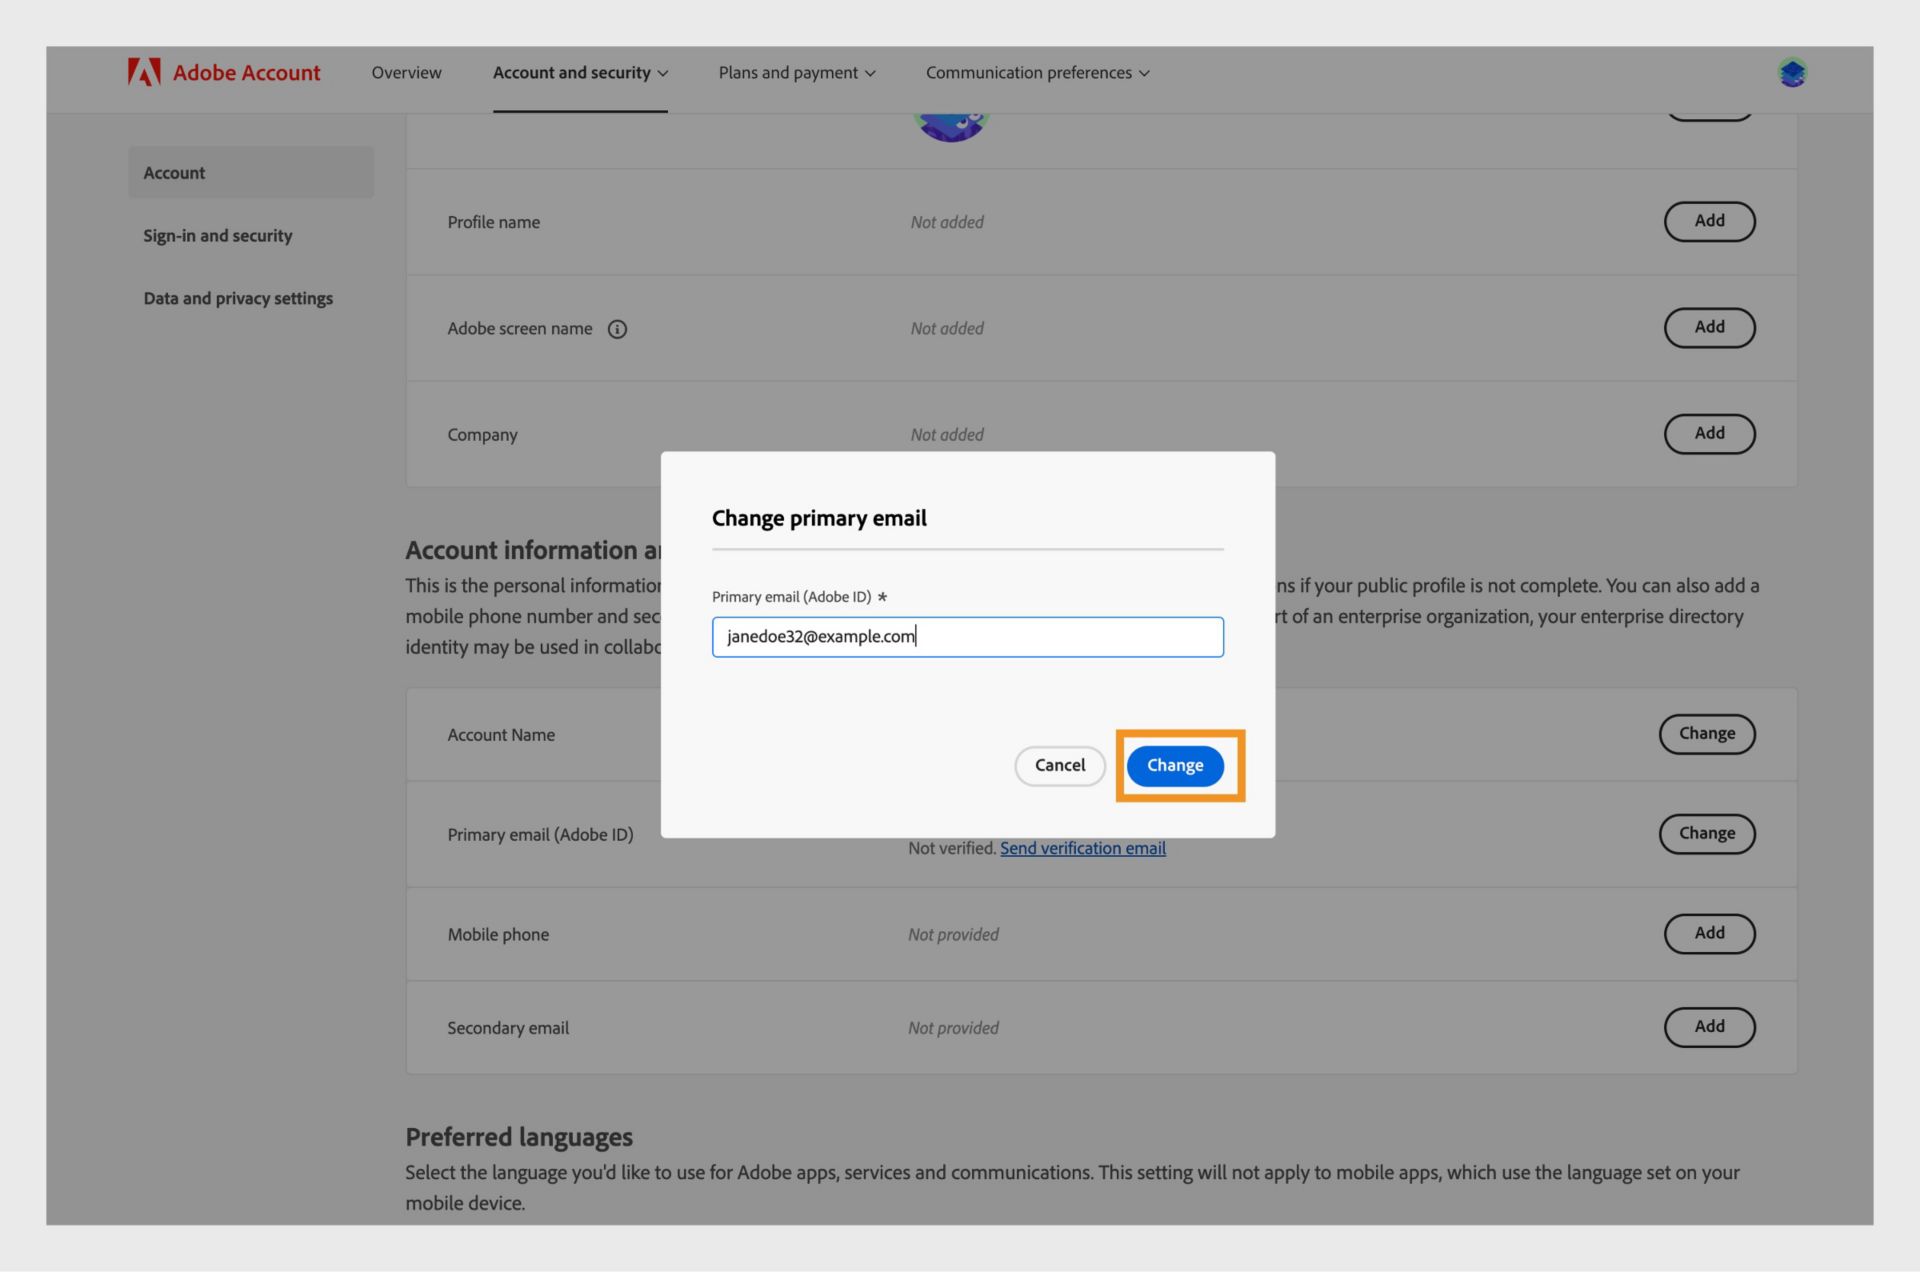Click the Cancel button in the dialog
This screenshot has width=1920, height=1272.
coord(1060,765)
